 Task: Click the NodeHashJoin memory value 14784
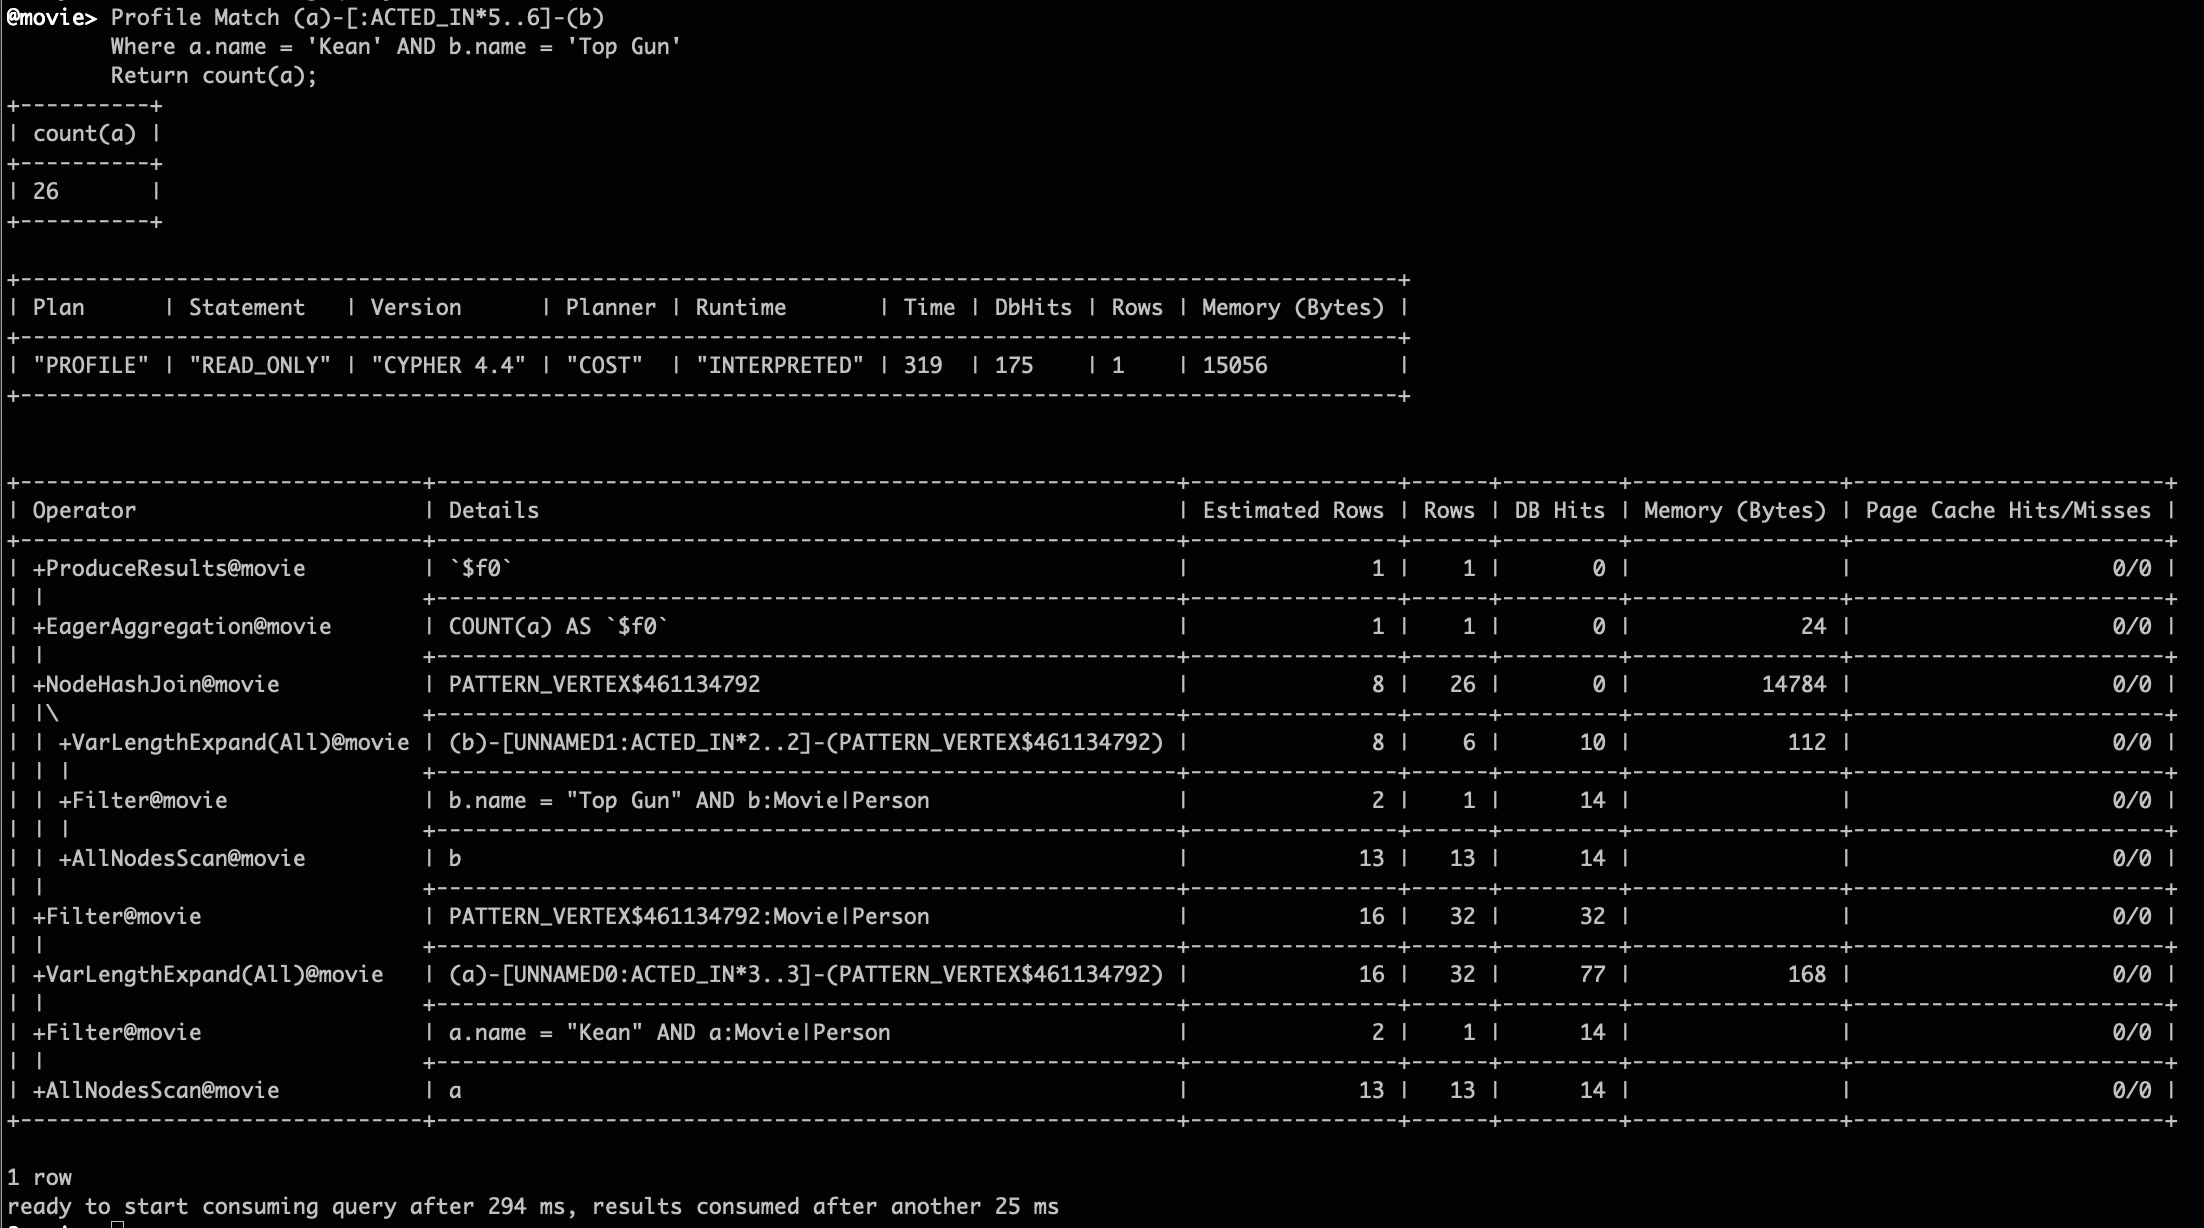[x=1793, y=684]
